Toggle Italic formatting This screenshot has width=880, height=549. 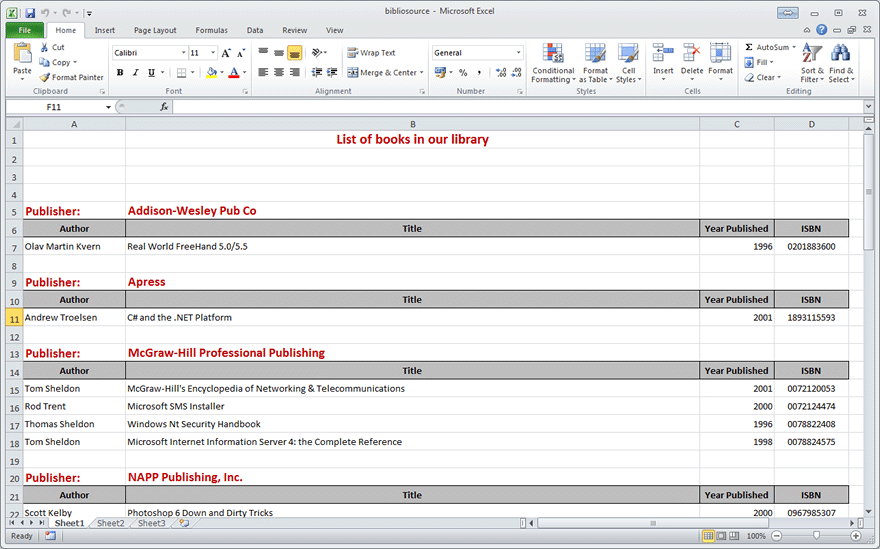[x=135, y=72]
